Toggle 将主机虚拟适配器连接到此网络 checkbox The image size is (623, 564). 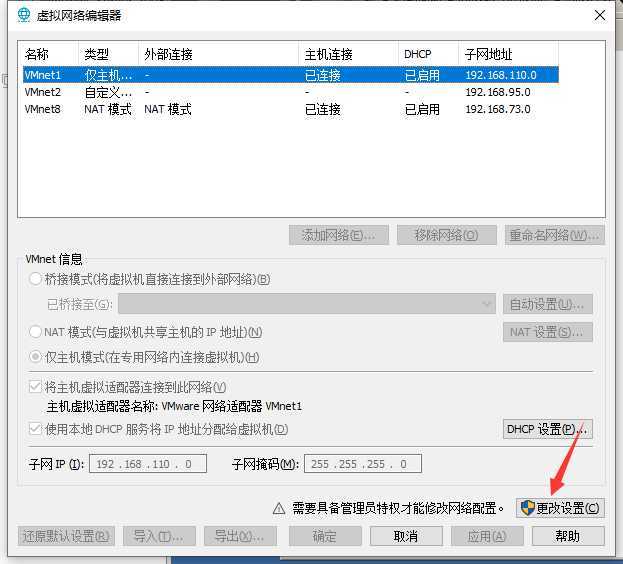35,387
